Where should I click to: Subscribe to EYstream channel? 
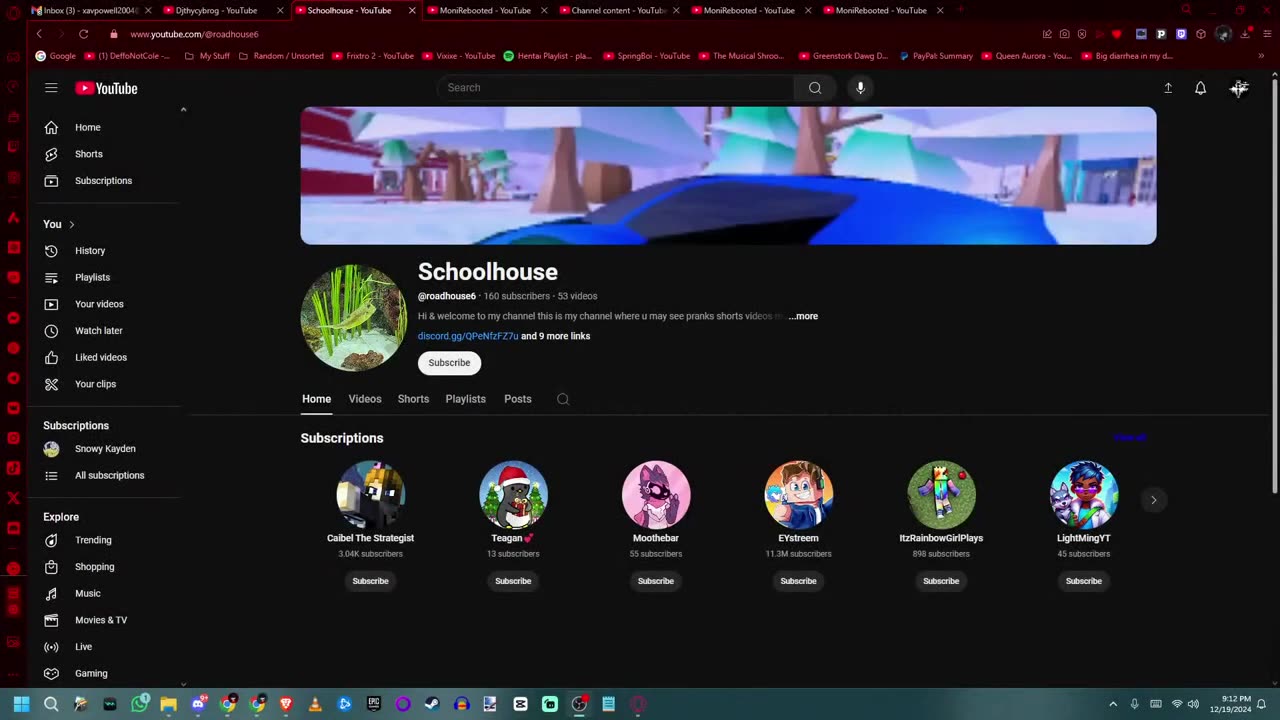798,581
